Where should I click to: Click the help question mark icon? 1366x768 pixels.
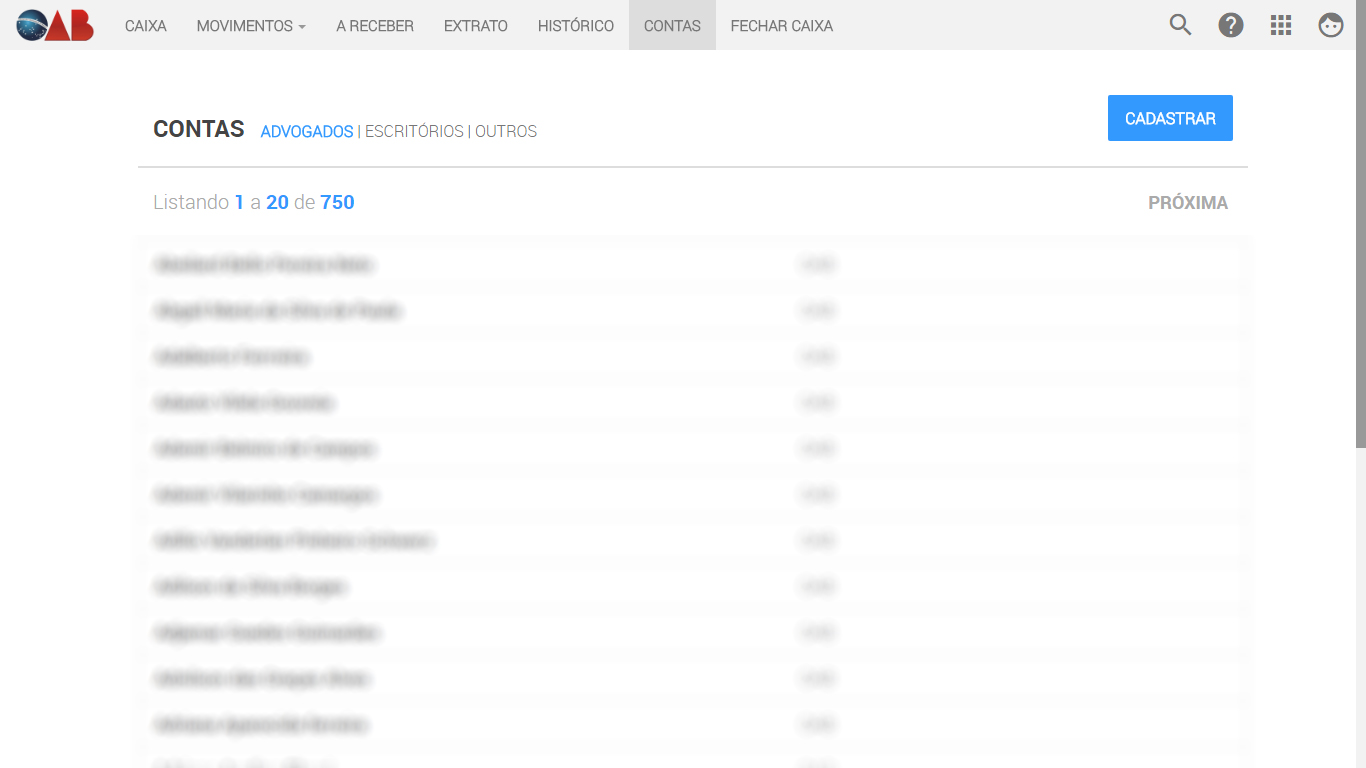(1230, 25)
